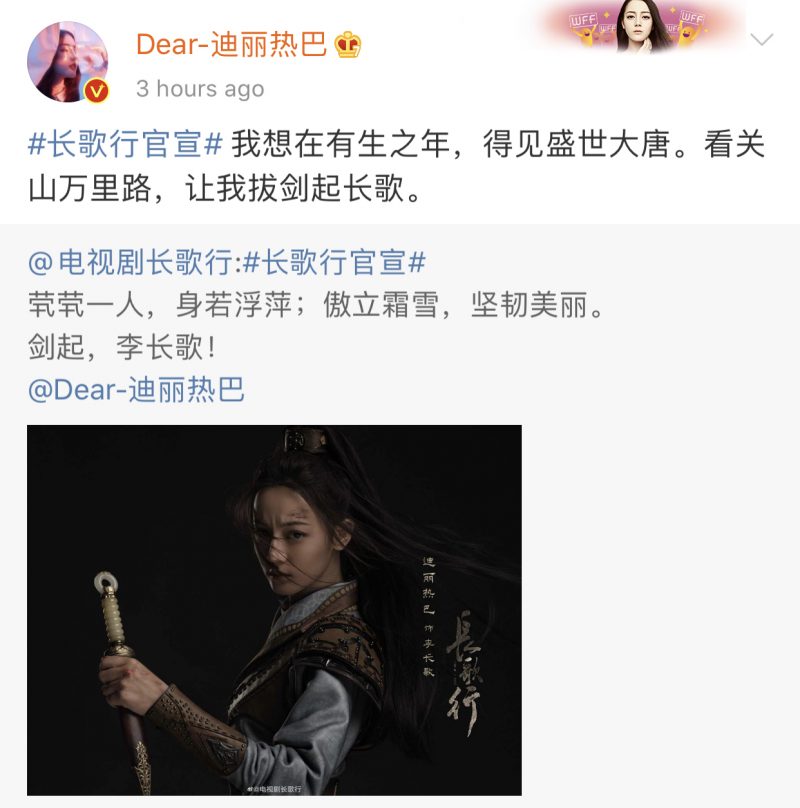Click the left WFF sticker in the banner

pyautogui.click(x=585, y=29)
